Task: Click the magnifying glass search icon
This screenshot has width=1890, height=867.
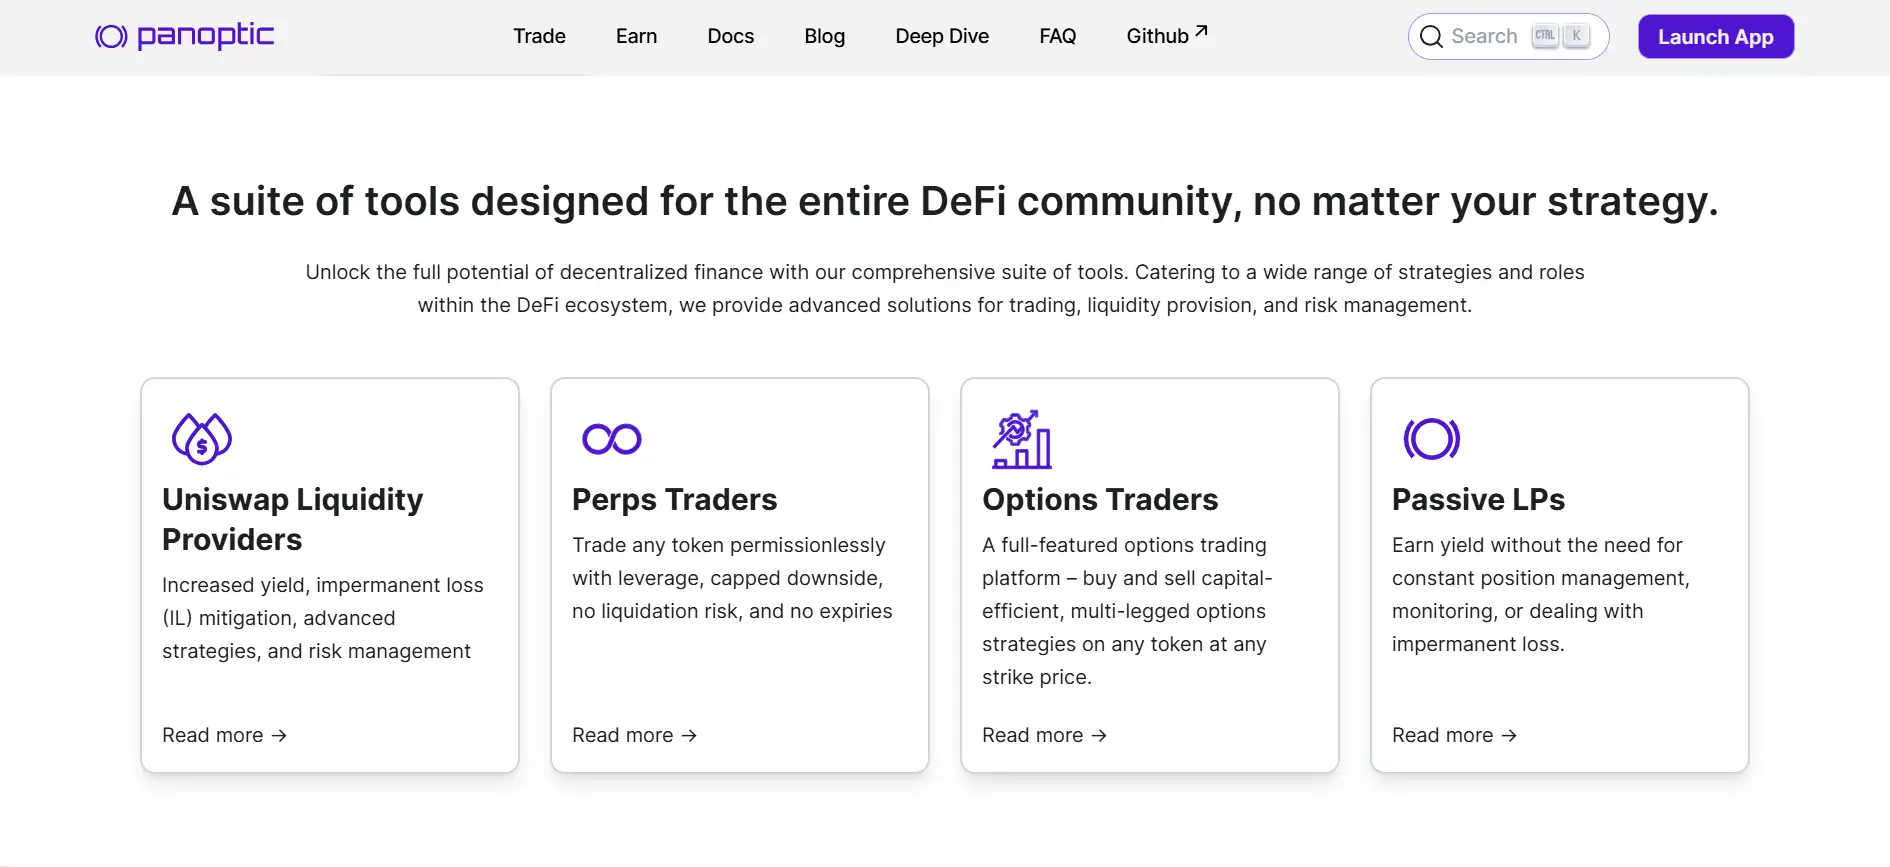Action: point(1431,37)
